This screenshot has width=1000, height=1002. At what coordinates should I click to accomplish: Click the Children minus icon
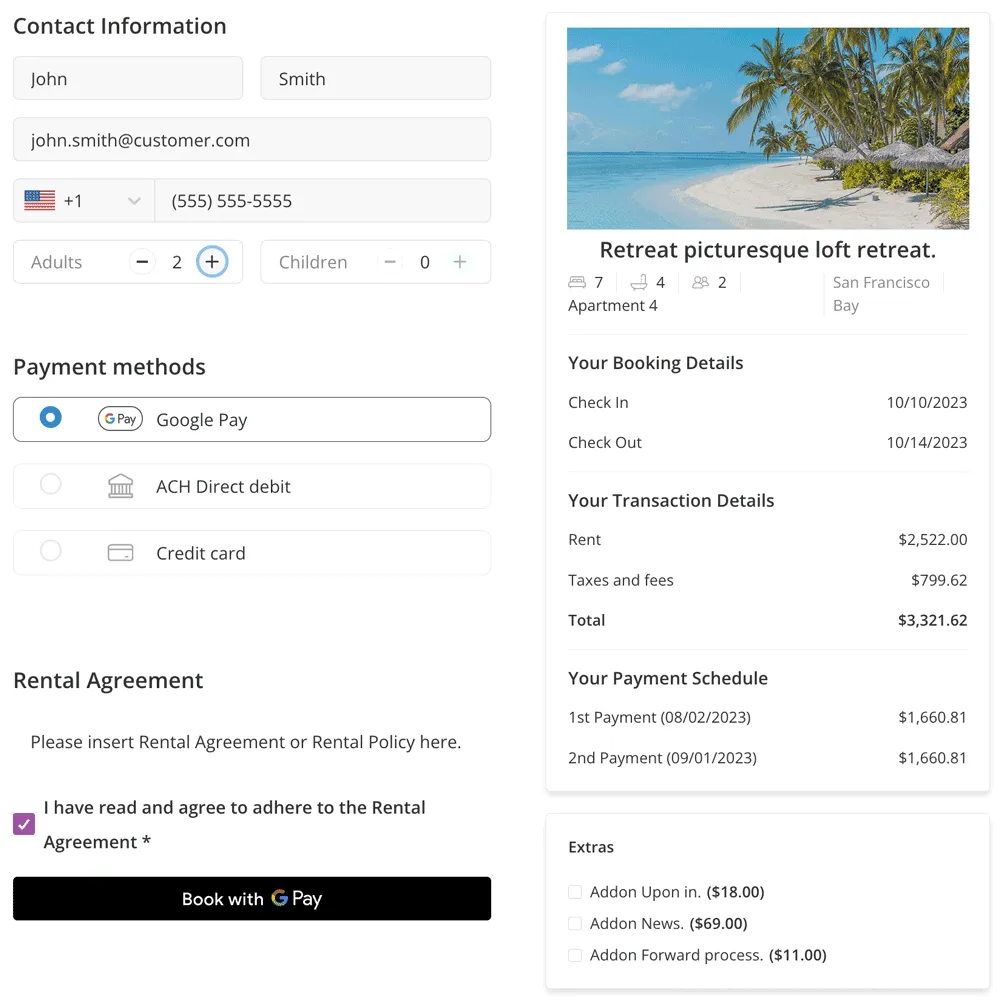point(390,262)
